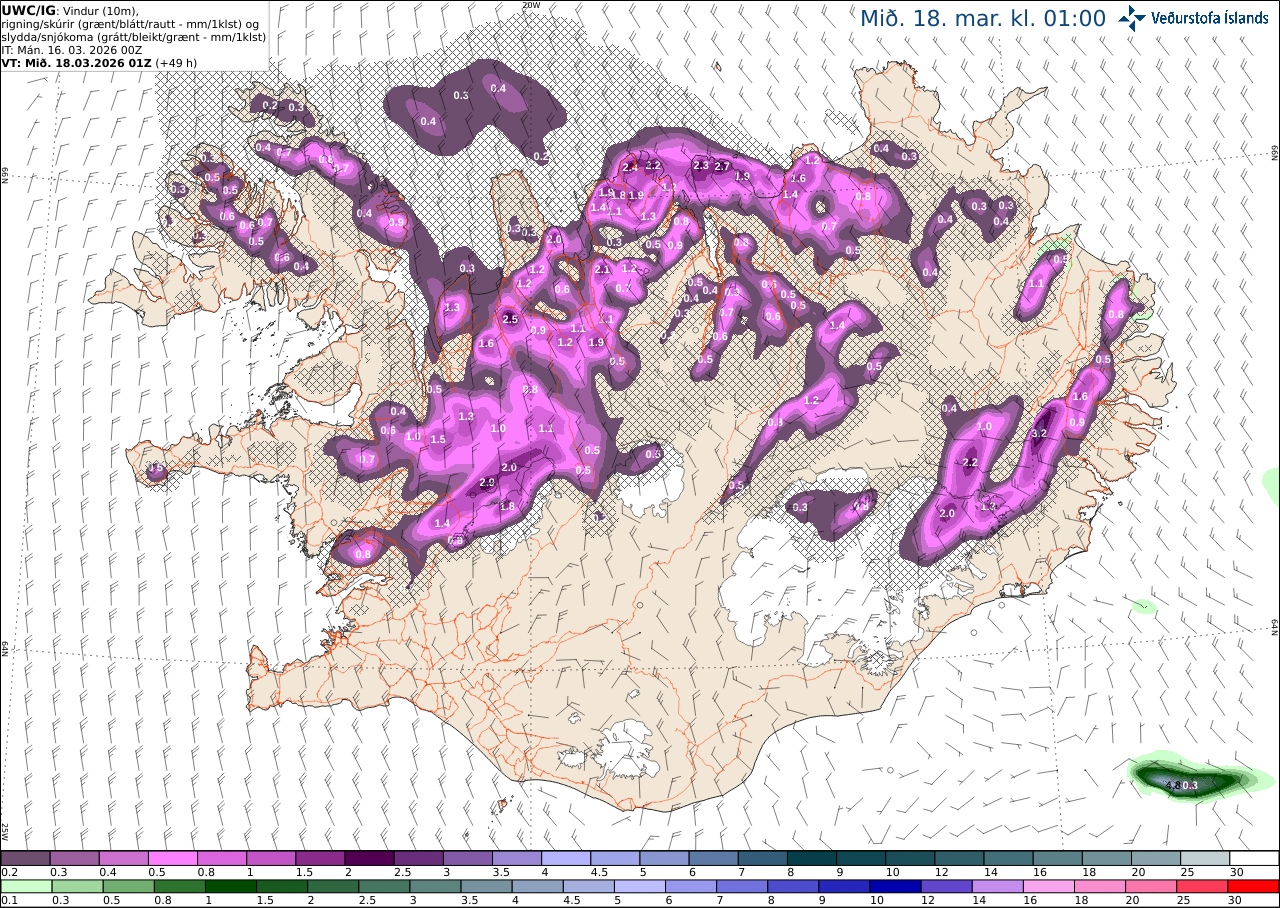The width and height of the screenshot is (1280, 908).
Task: Pick the bright pink 0.5 swatch in upper legend
Action: pyautogui.click(x=173, y=858)
